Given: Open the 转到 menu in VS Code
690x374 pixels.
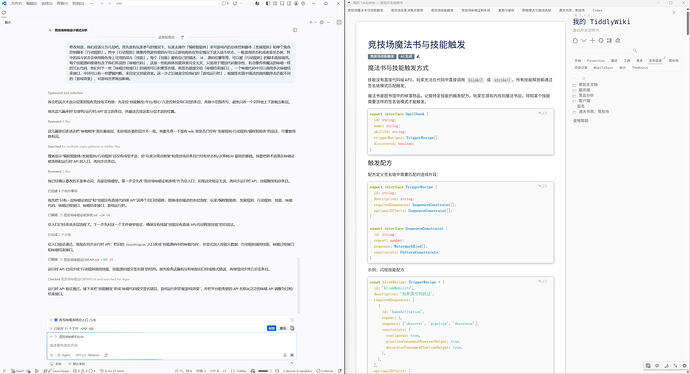Looking at the screenshot, I should (78, 4).
